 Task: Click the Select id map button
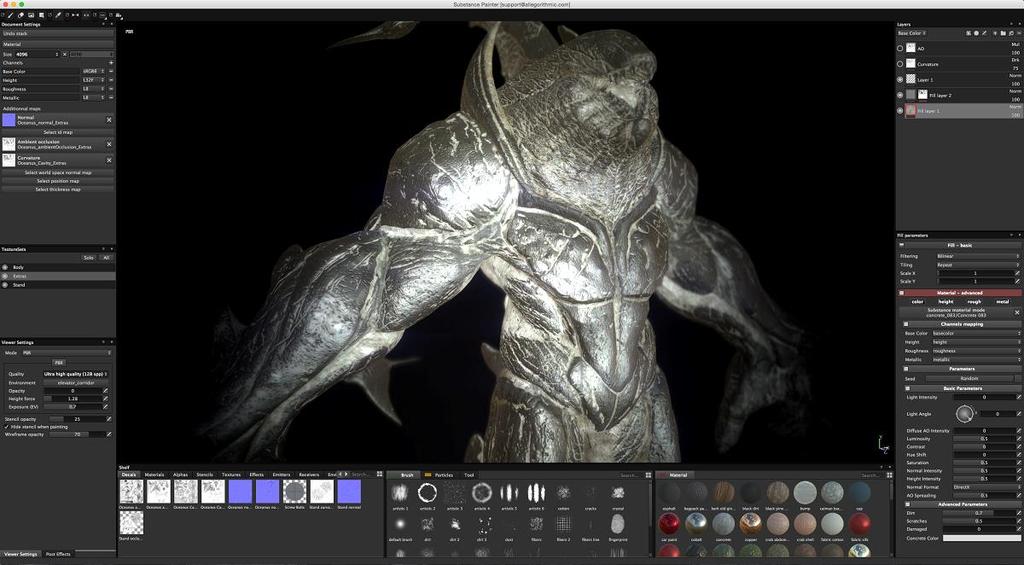click(58, 132)
